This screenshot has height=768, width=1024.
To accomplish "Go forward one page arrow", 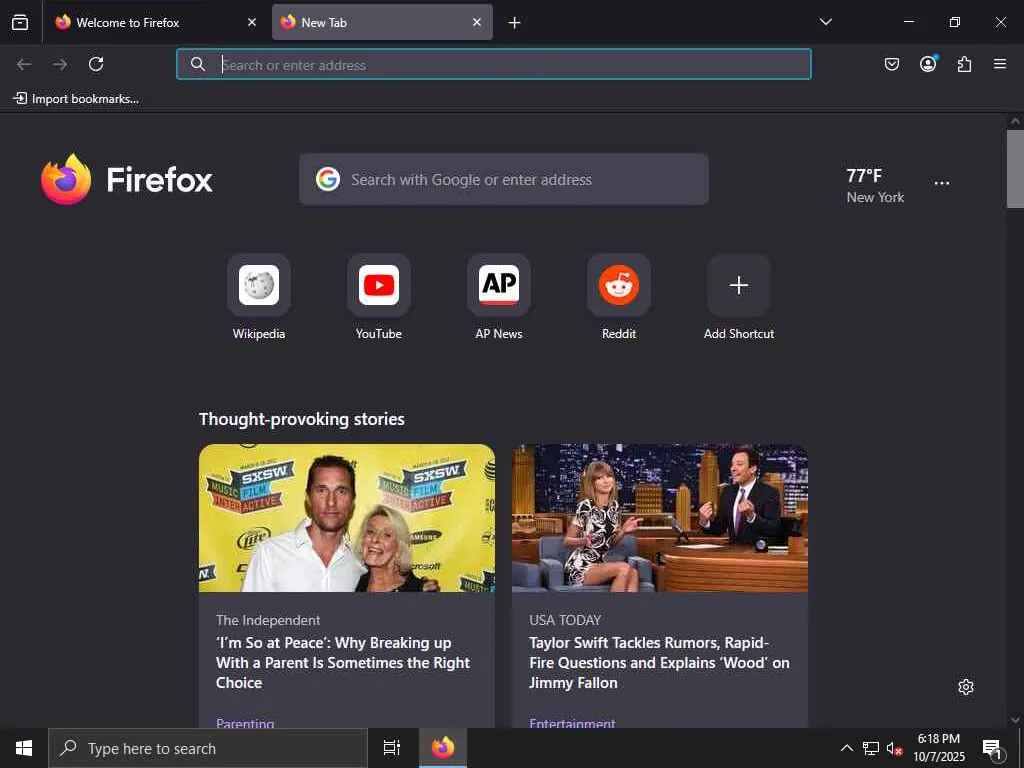I will tap(60, 64).
